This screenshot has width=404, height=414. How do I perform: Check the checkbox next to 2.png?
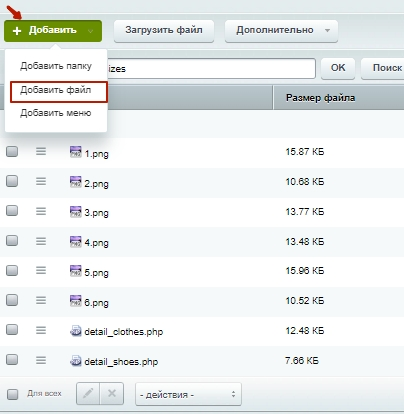[x=12, y=181]
